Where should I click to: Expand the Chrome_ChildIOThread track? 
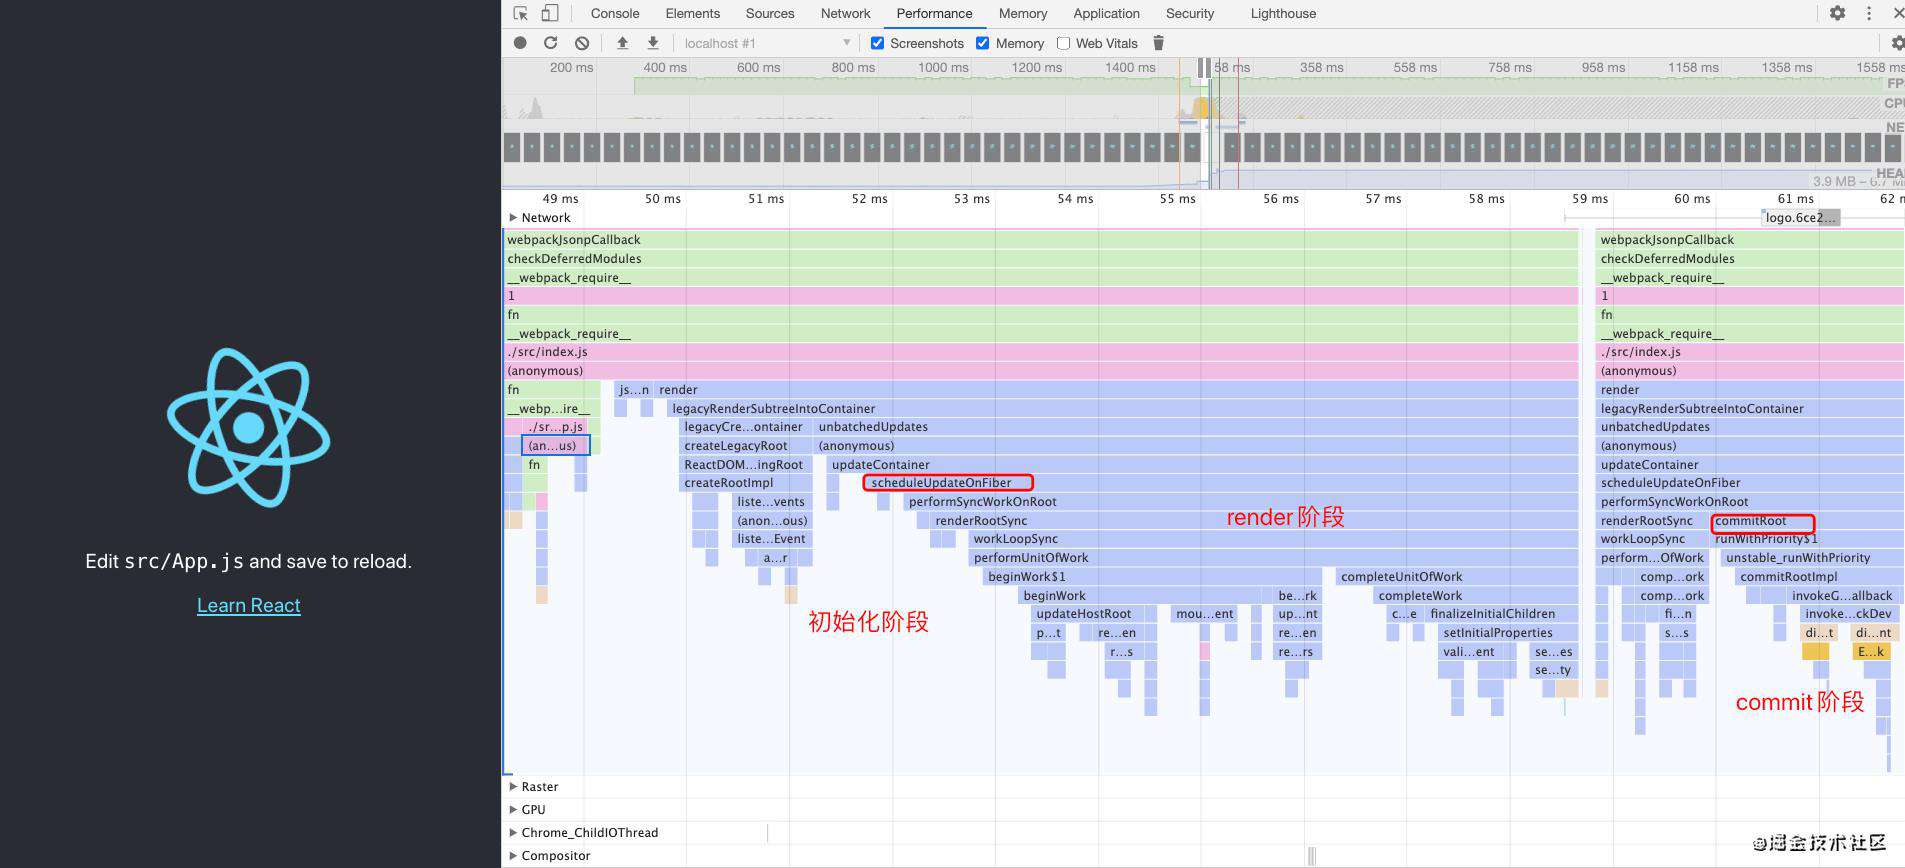point(513,832)
